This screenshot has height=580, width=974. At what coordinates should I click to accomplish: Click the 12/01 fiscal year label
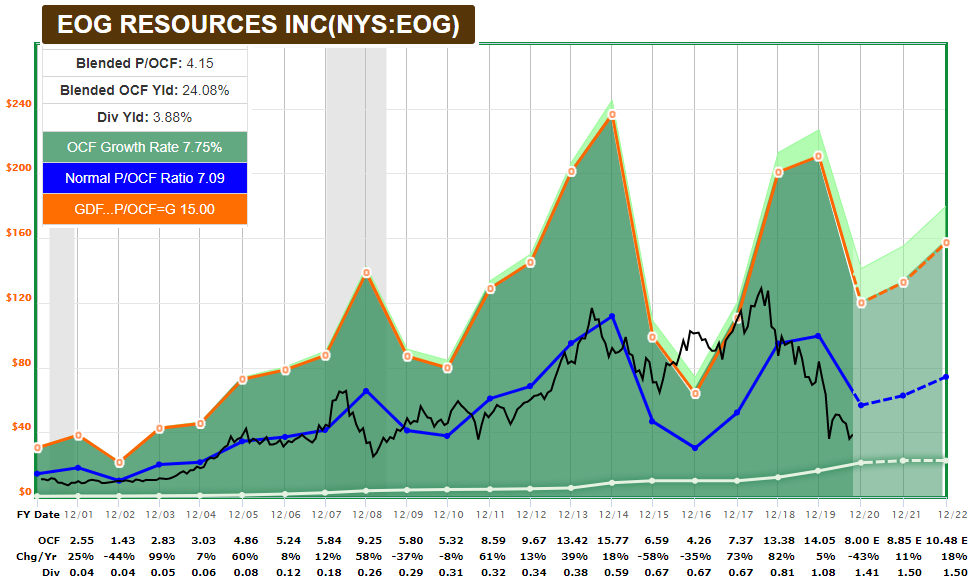tap(79, 515)
